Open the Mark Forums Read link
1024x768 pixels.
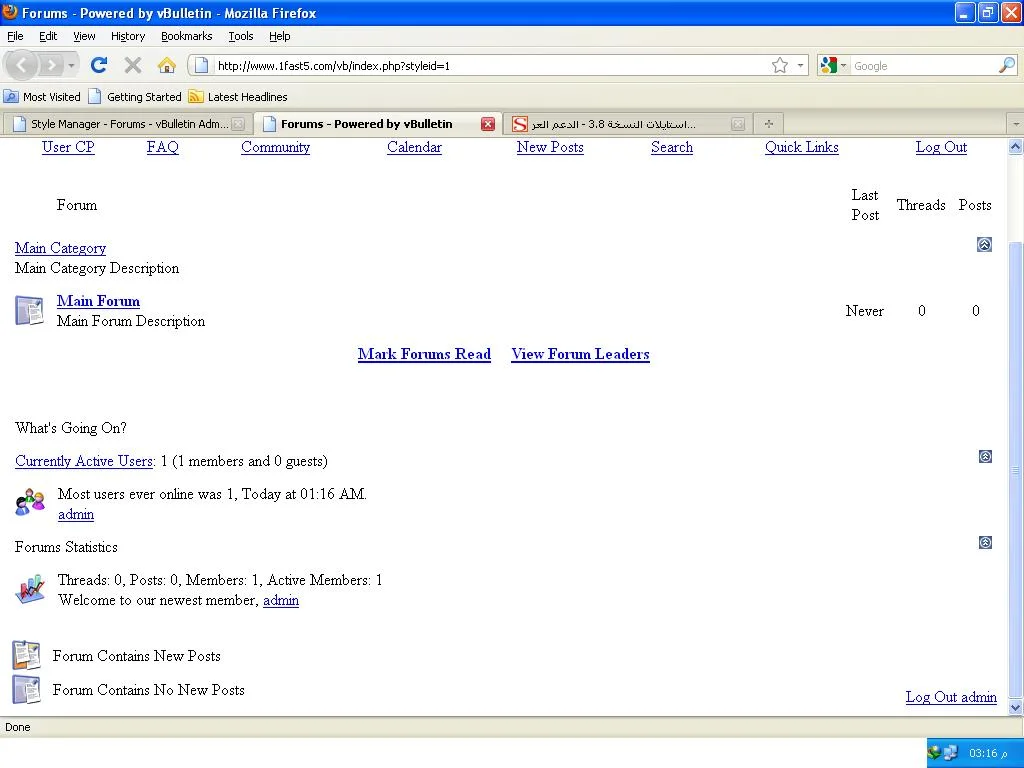tap(424, 354)
